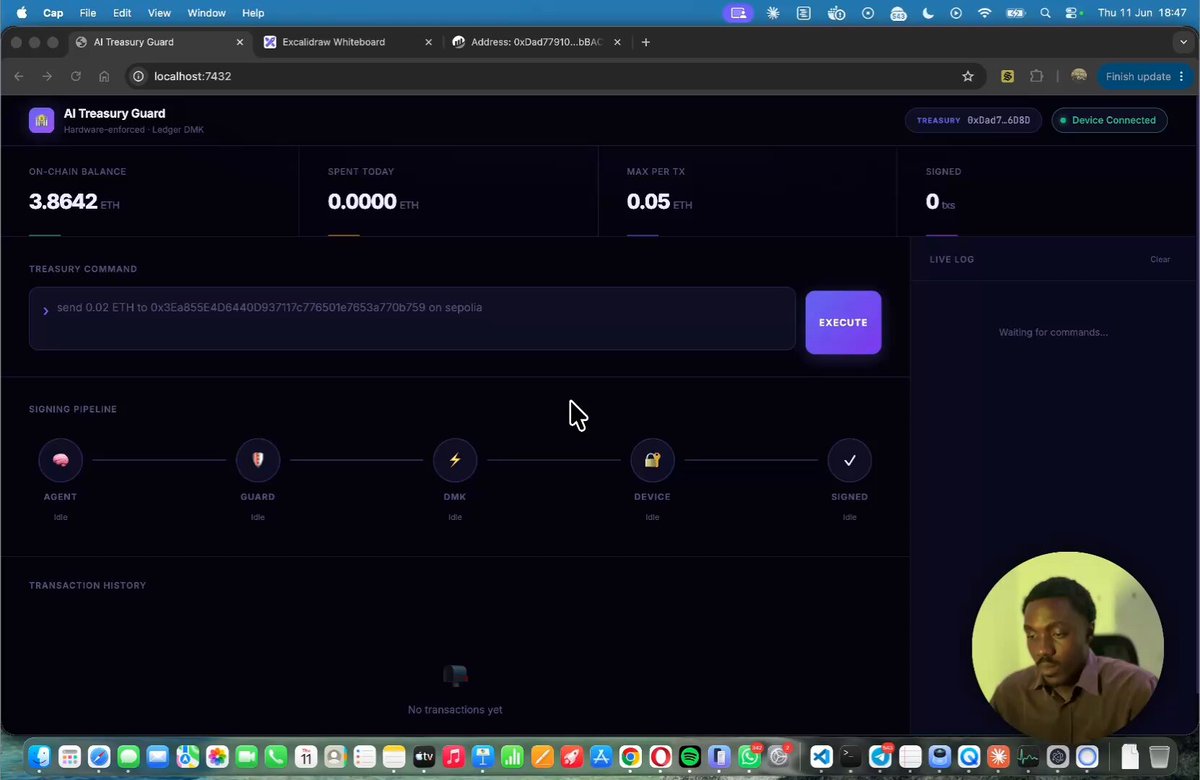
Task: Open Telegram from the dock
Action: 881,757
